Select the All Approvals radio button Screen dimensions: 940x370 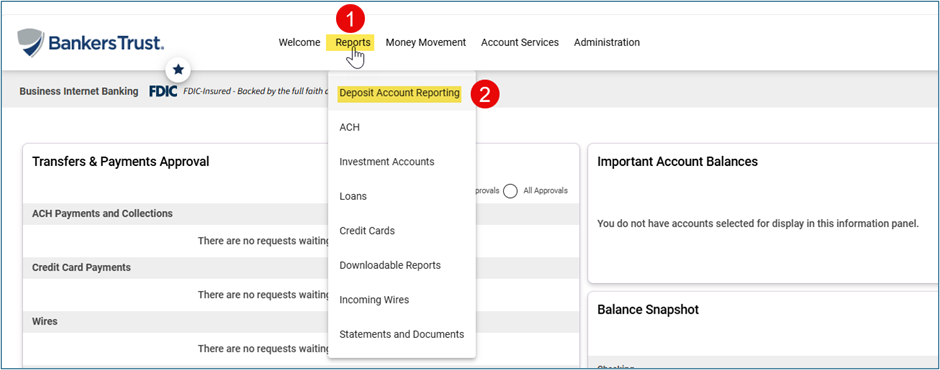tap(510, 191)
